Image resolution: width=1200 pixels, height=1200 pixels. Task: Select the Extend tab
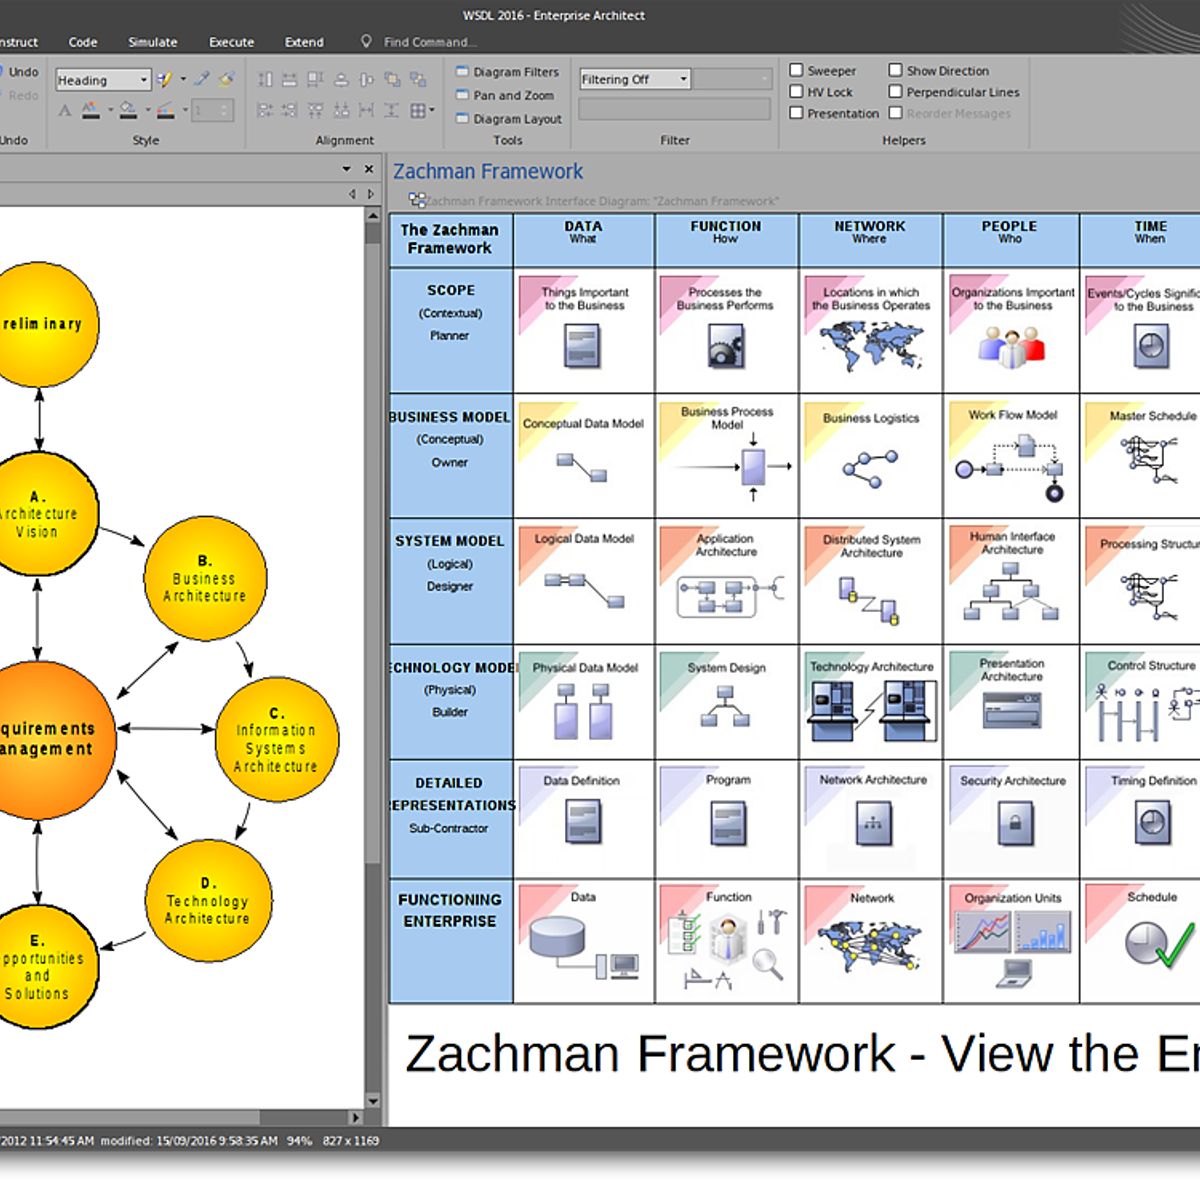coord(304,42)
